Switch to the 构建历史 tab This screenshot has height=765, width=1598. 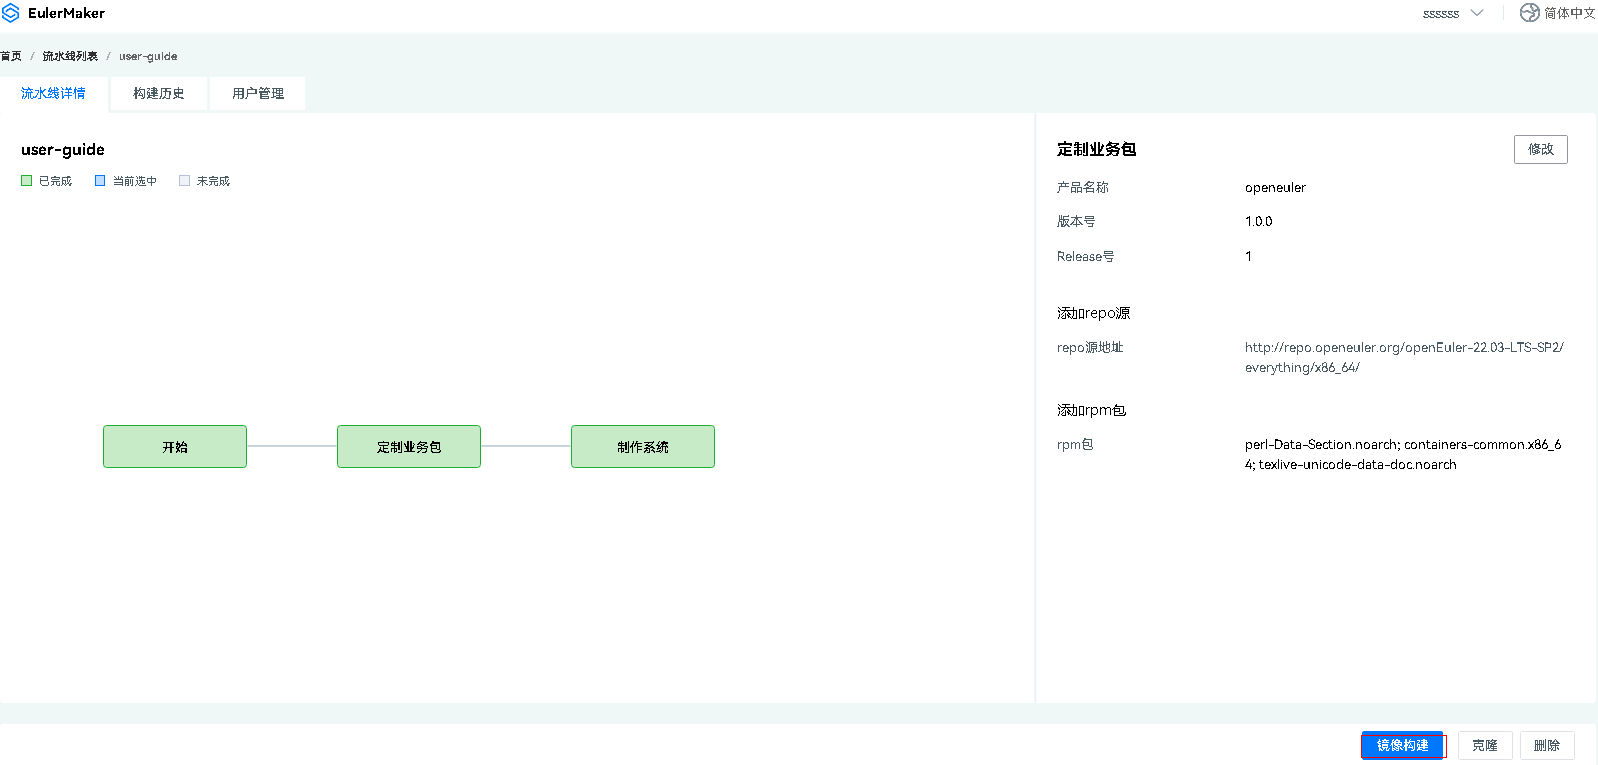[x=158, y=93]
